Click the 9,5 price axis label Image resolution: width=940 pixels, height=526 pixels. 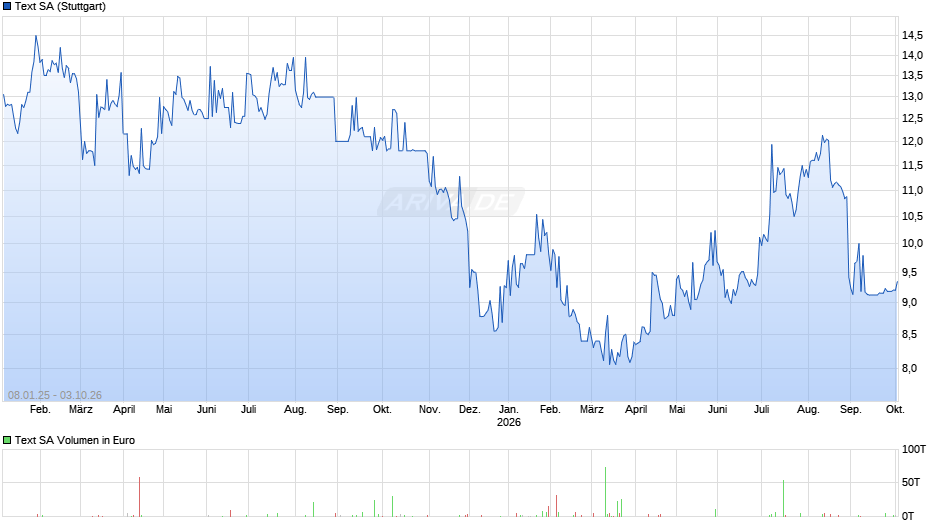click(909, 272)
